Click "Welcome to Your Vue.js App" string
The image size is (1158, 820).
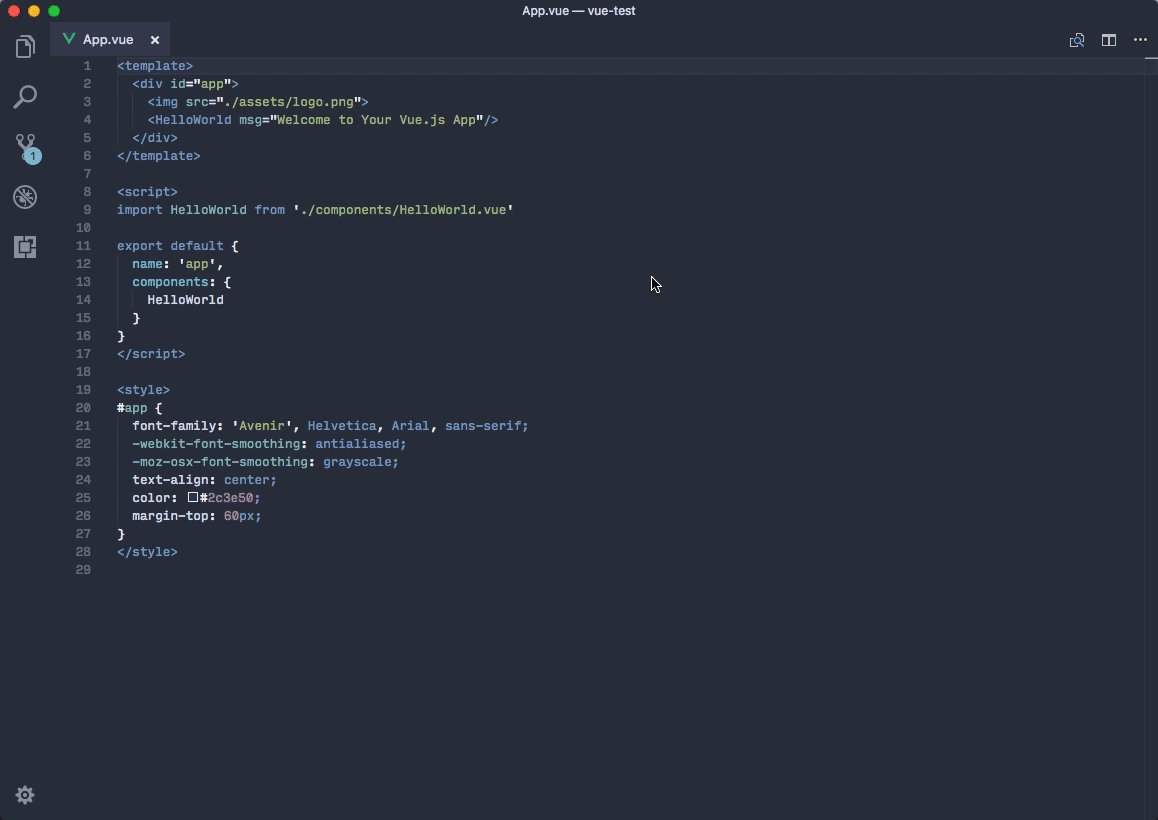pyautogui.click(x=377, y=120)
